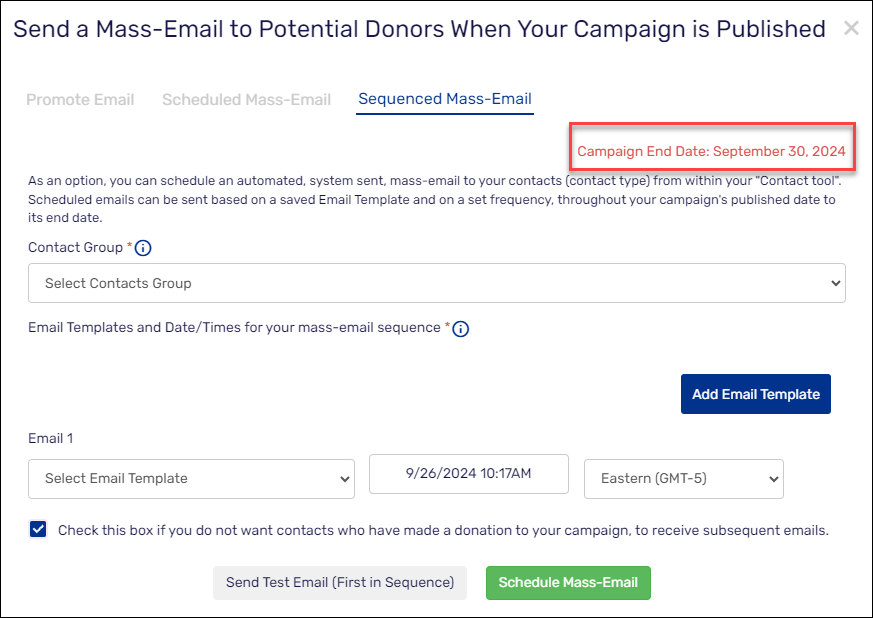Expand the Select Email Template dropdown
Screen dimensions: 873x618
point(191,478)
